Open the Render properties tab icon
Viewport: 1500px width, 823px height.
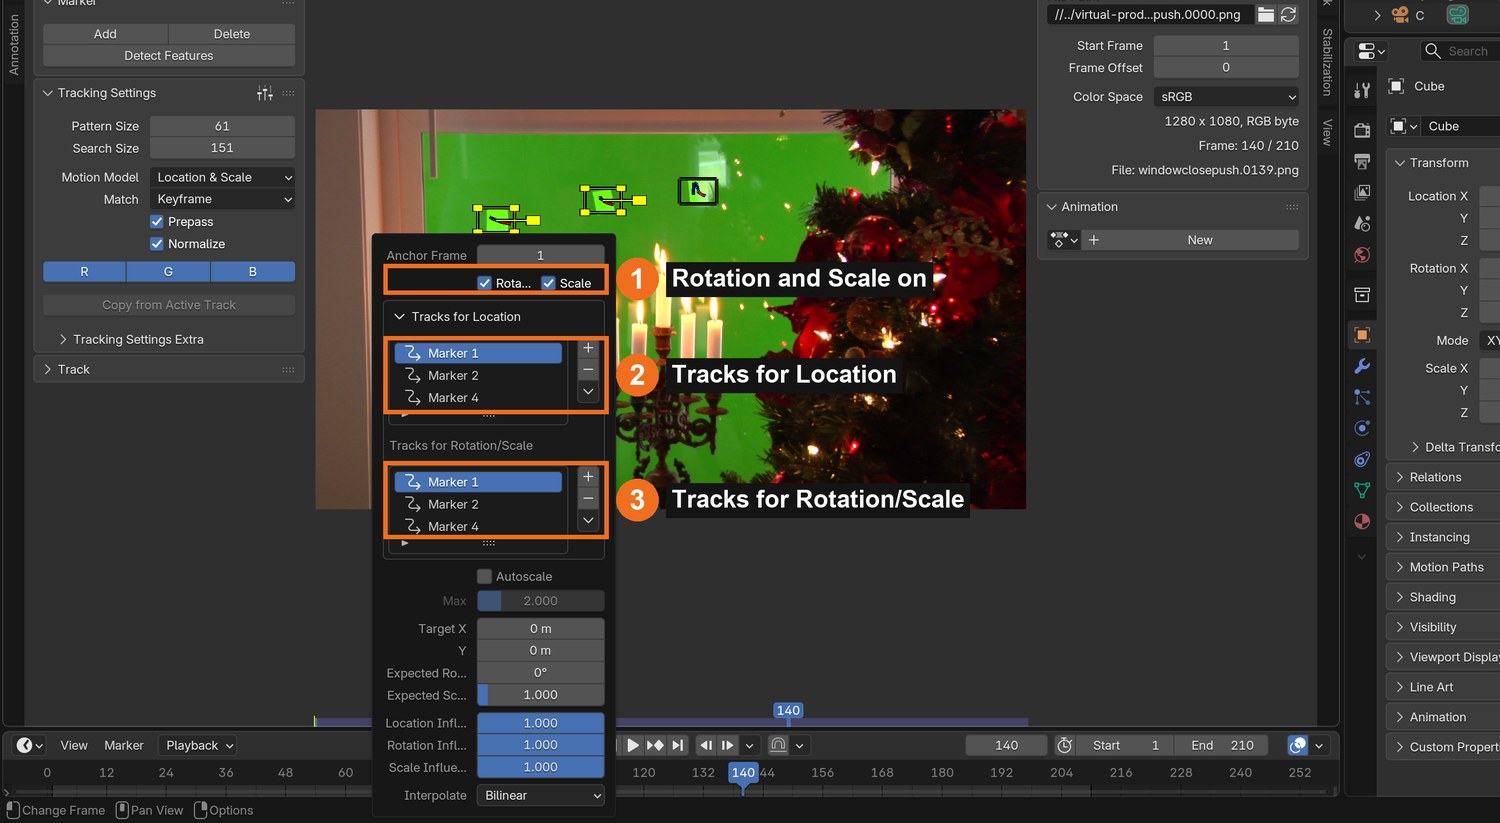[1362, 130]
